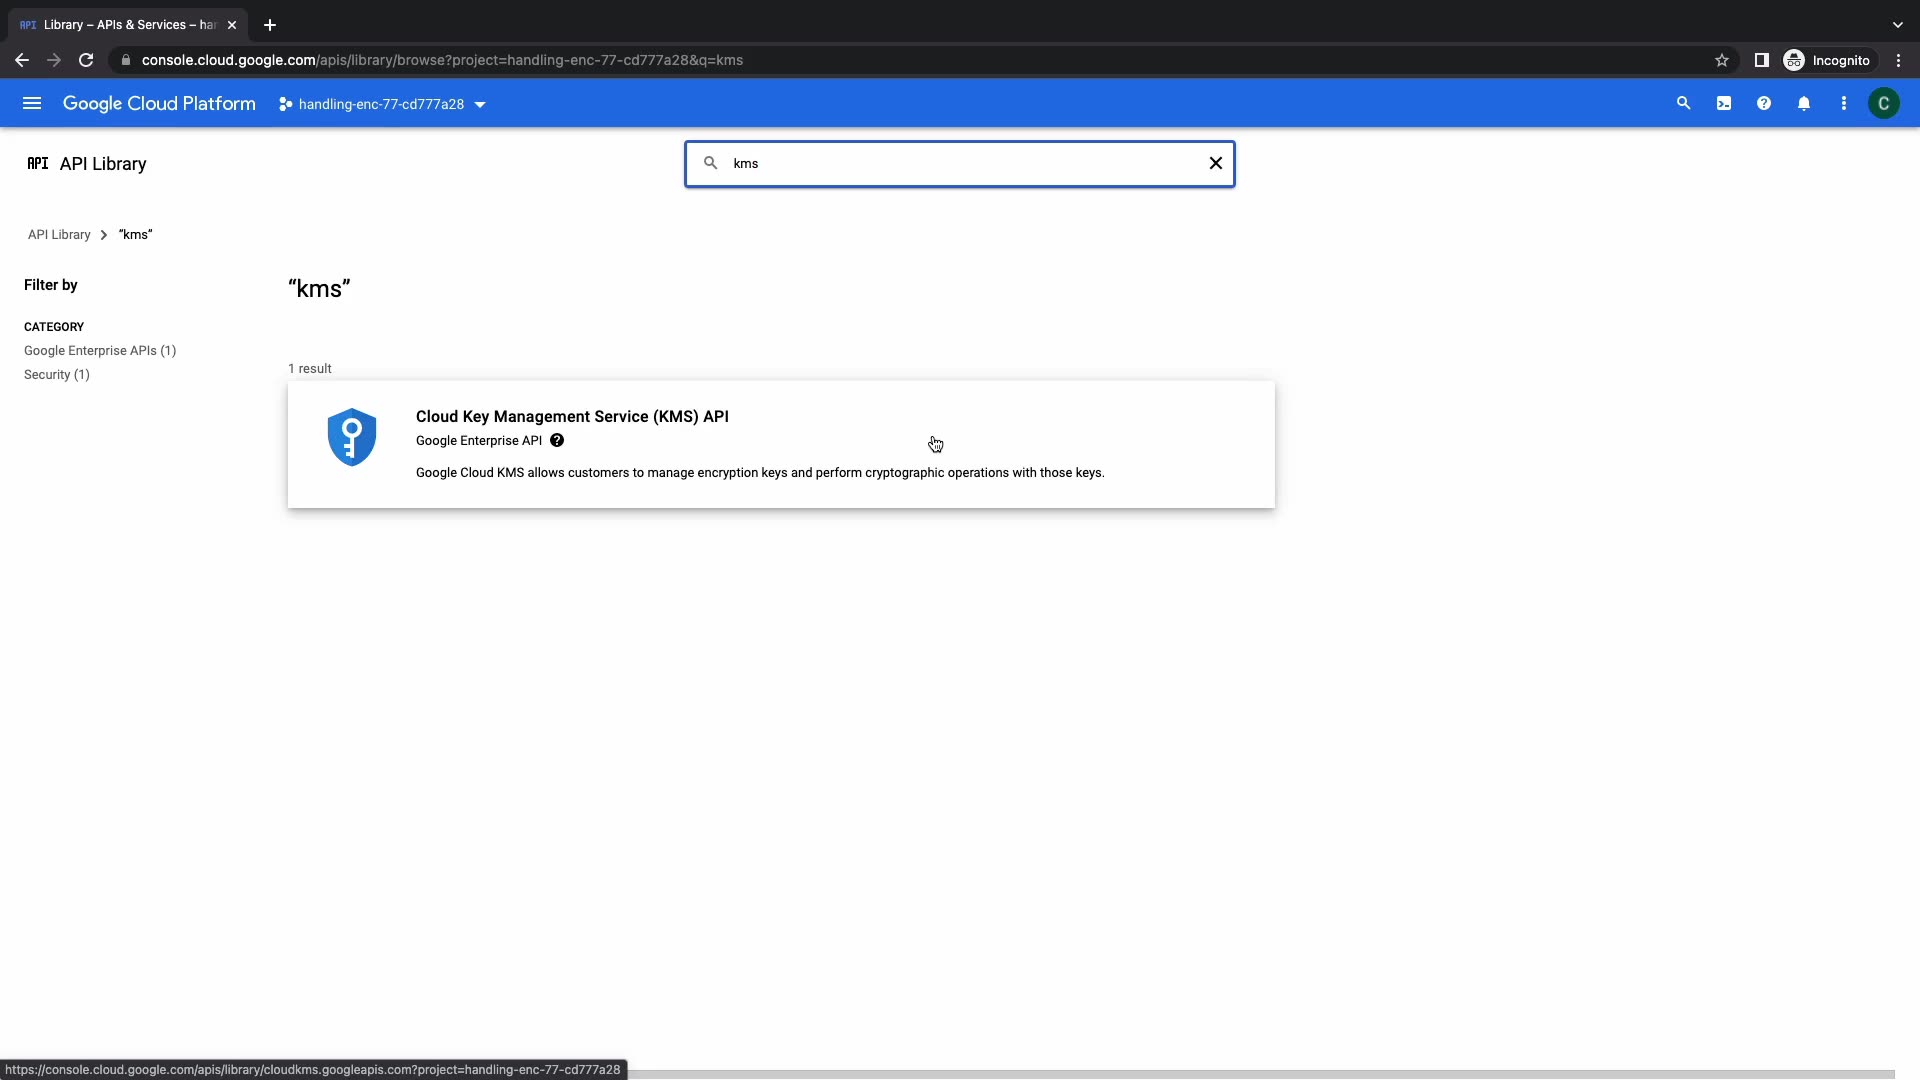Image resolution: width=1920 pixels, height=1080 pixels.
Task: Open the notifications bell
Action: (x=1804, y=104)
